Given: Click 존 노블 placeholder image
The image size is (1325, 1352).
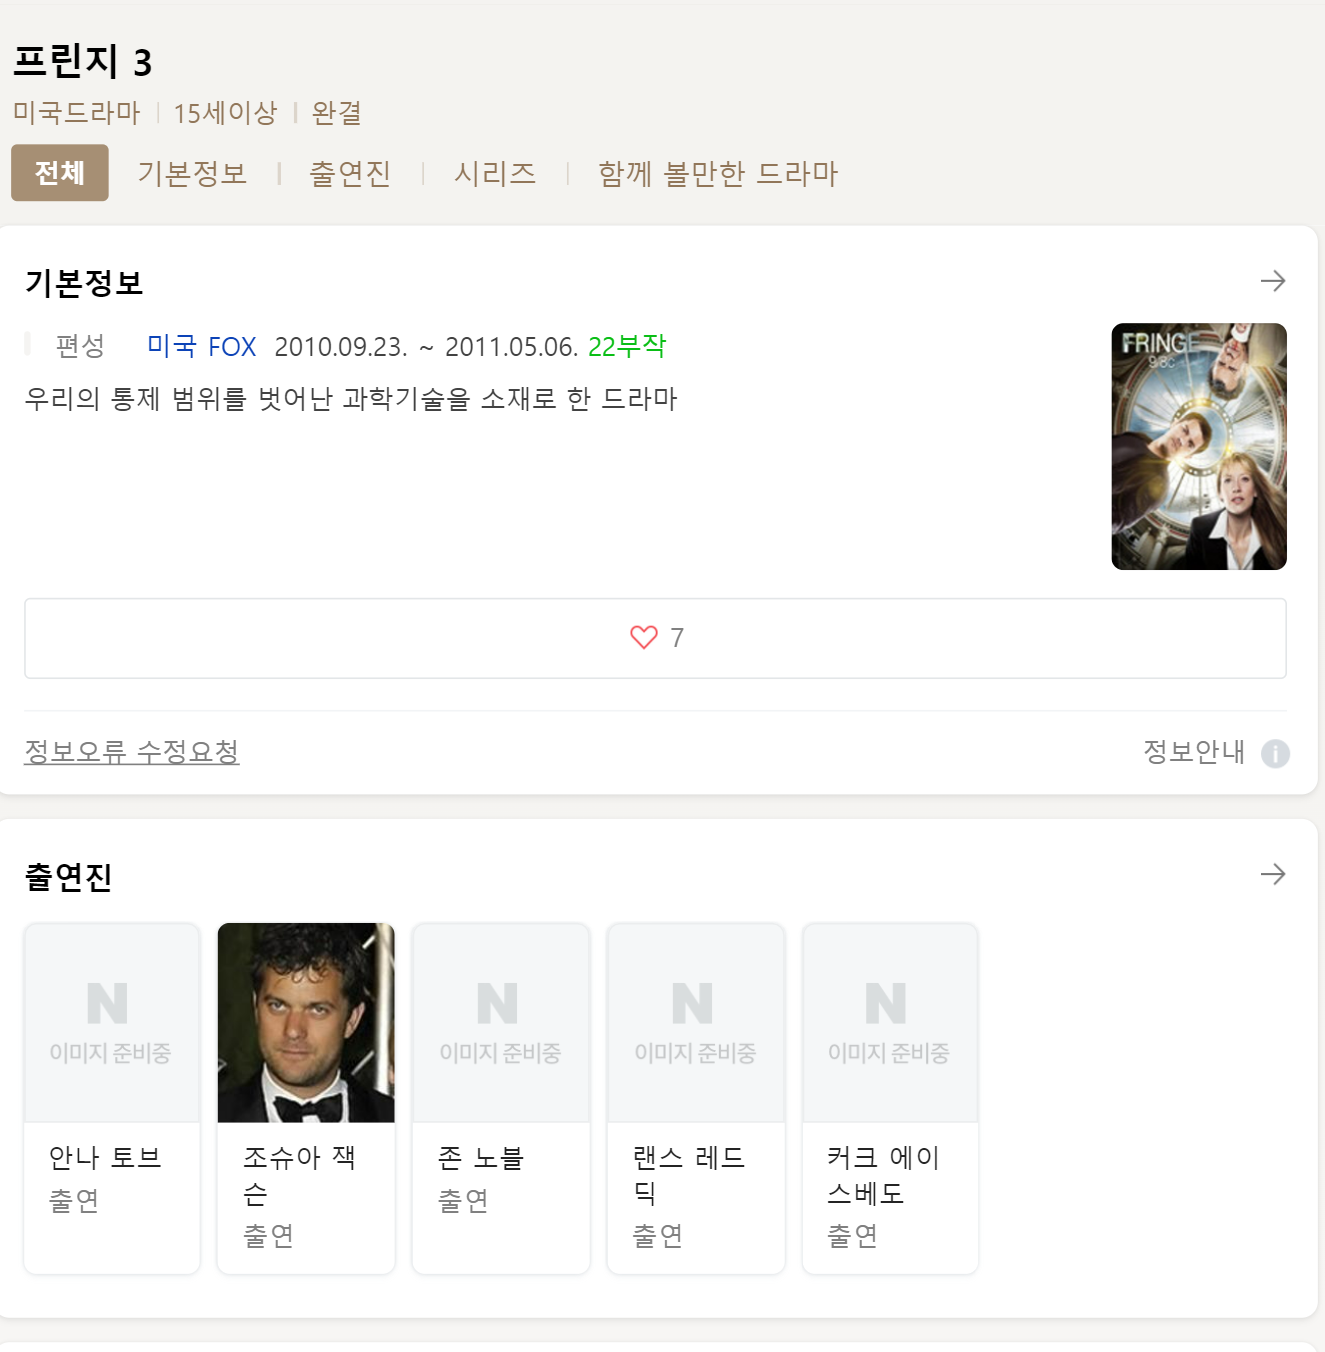Looking at the screenshot, I should 501,1022.
